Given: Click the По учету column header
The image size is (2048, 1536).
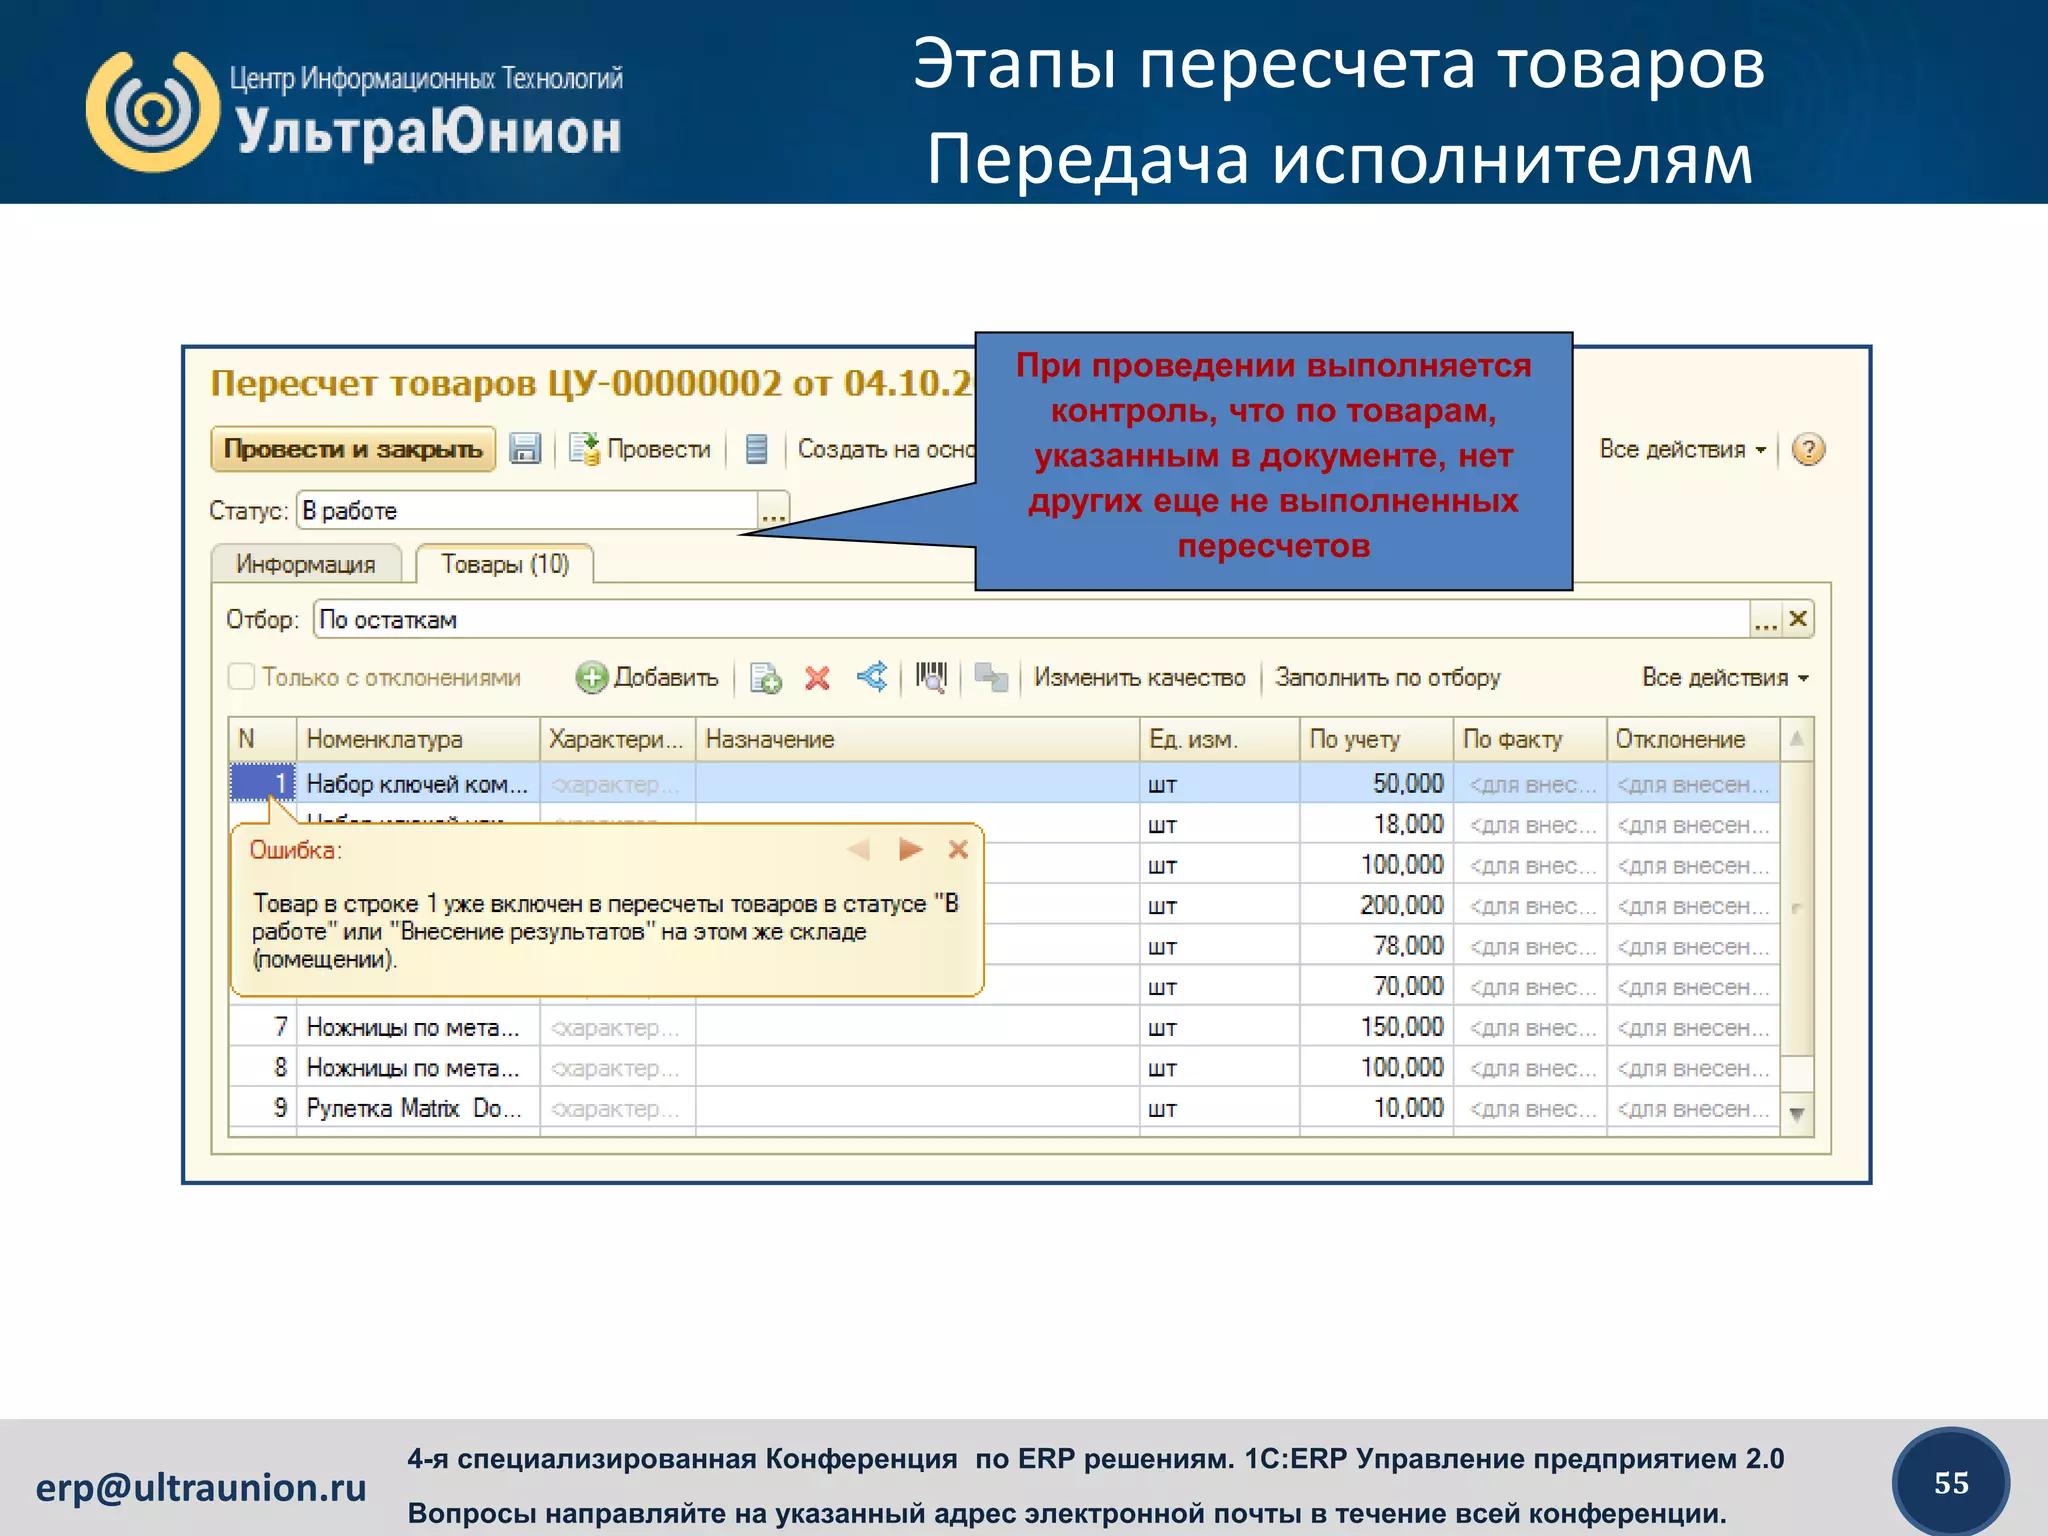Looking at the screenshot, I should click(1376, 739).
